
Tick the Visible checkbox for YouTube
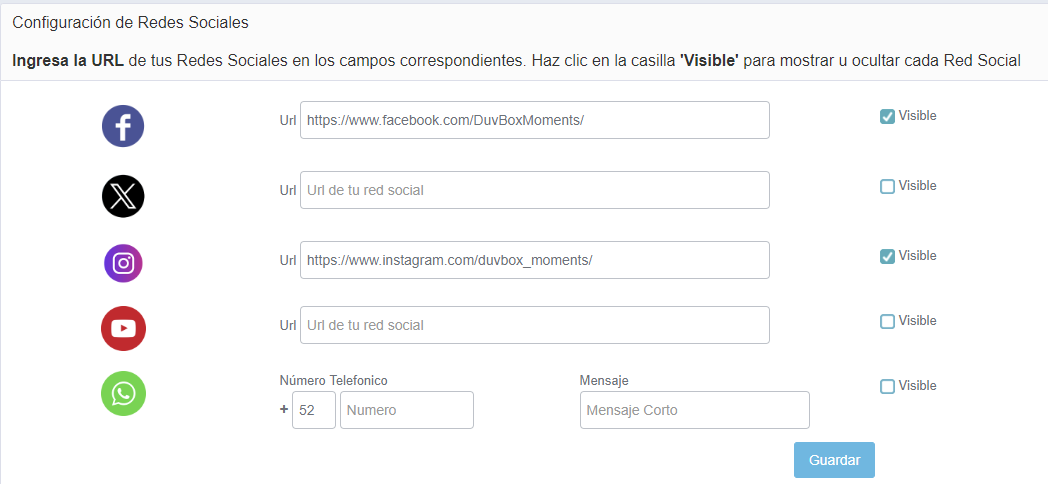click(x=887, y=321)
